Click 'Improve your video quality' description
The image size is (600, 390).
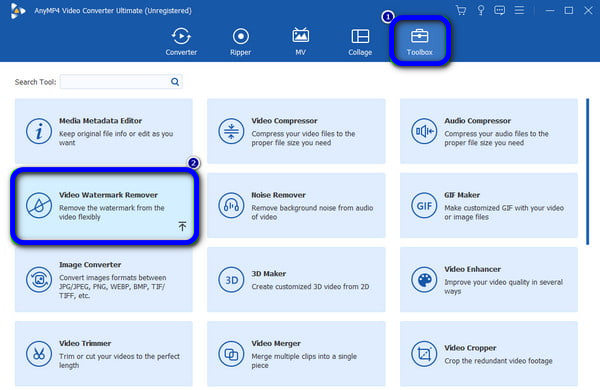pos(504,287)
